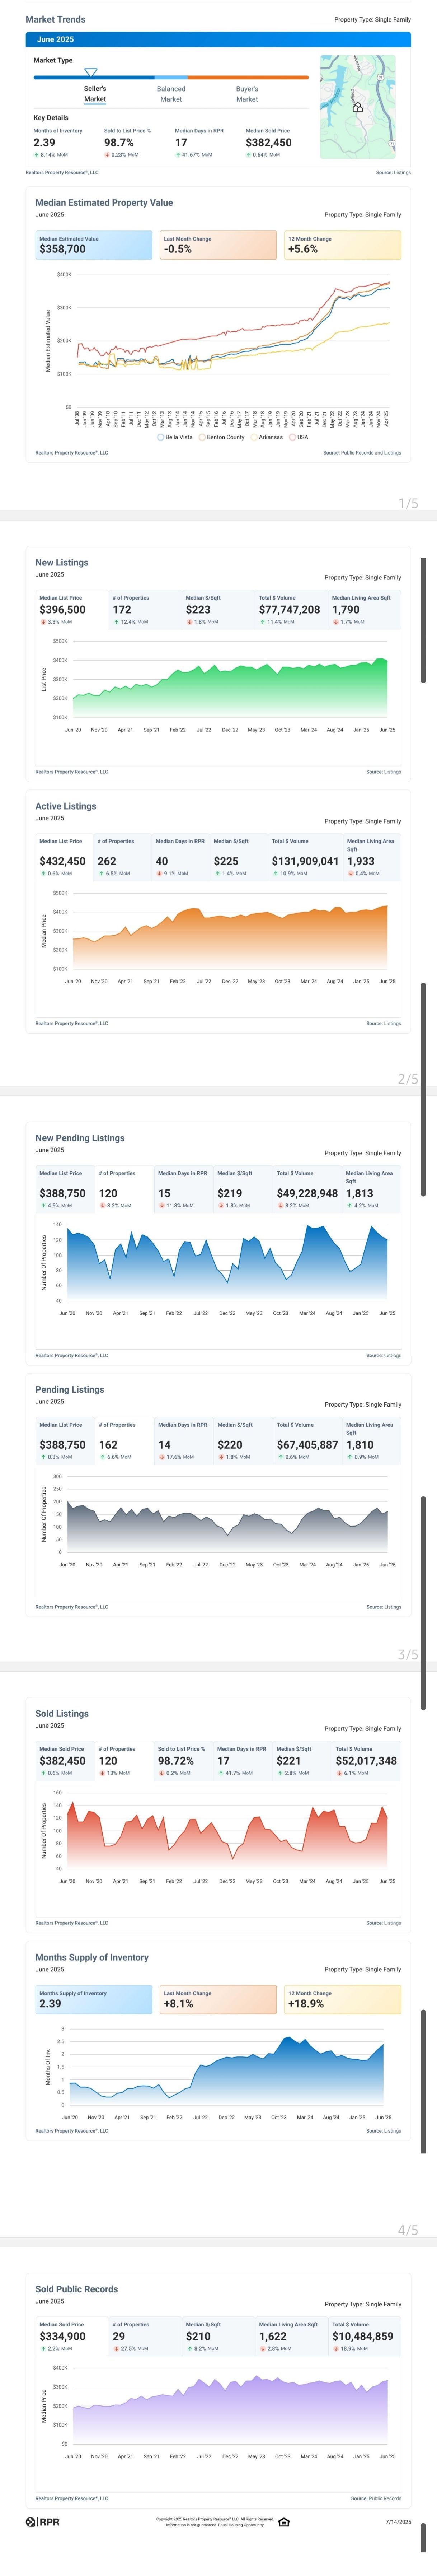Click the up arrow beside New Listings 12.4% MoM
Viewport: 437px width, 2576px height.
pyautogui.click(x=116, y=622)
